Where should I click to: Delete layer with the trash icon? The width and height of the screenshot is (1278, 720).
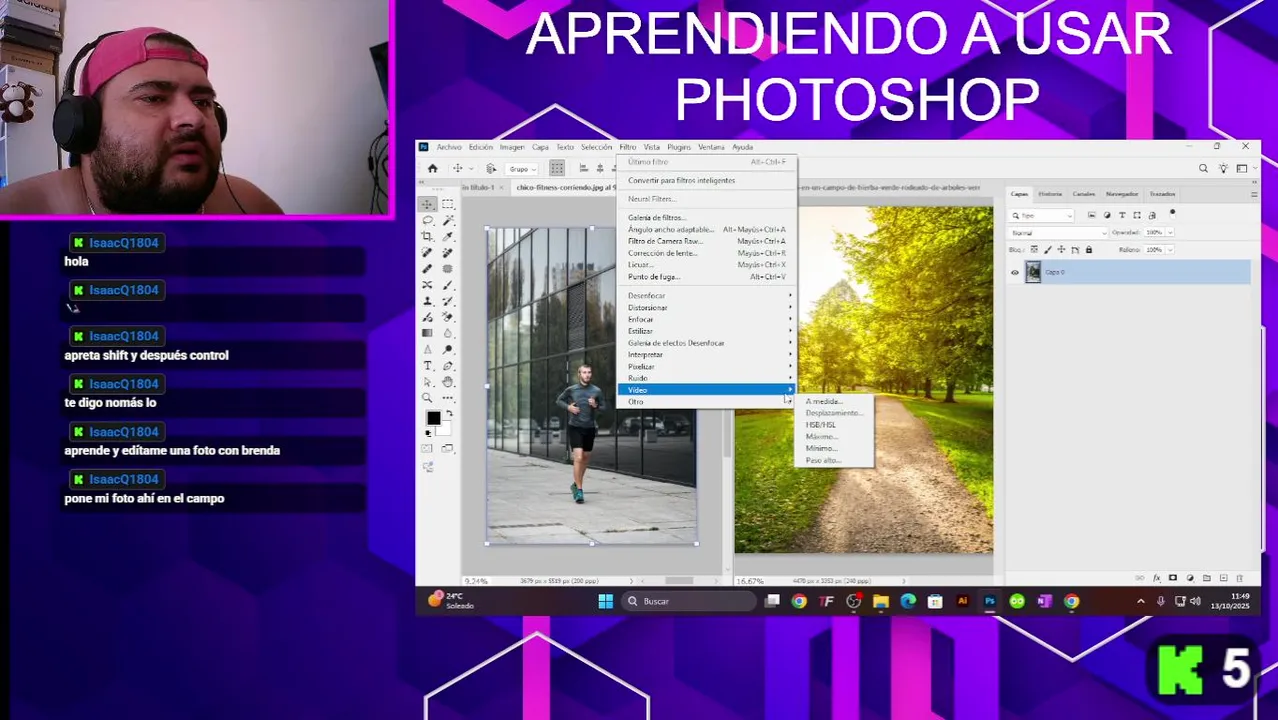pyautogui.click(x=1240, y=578)
